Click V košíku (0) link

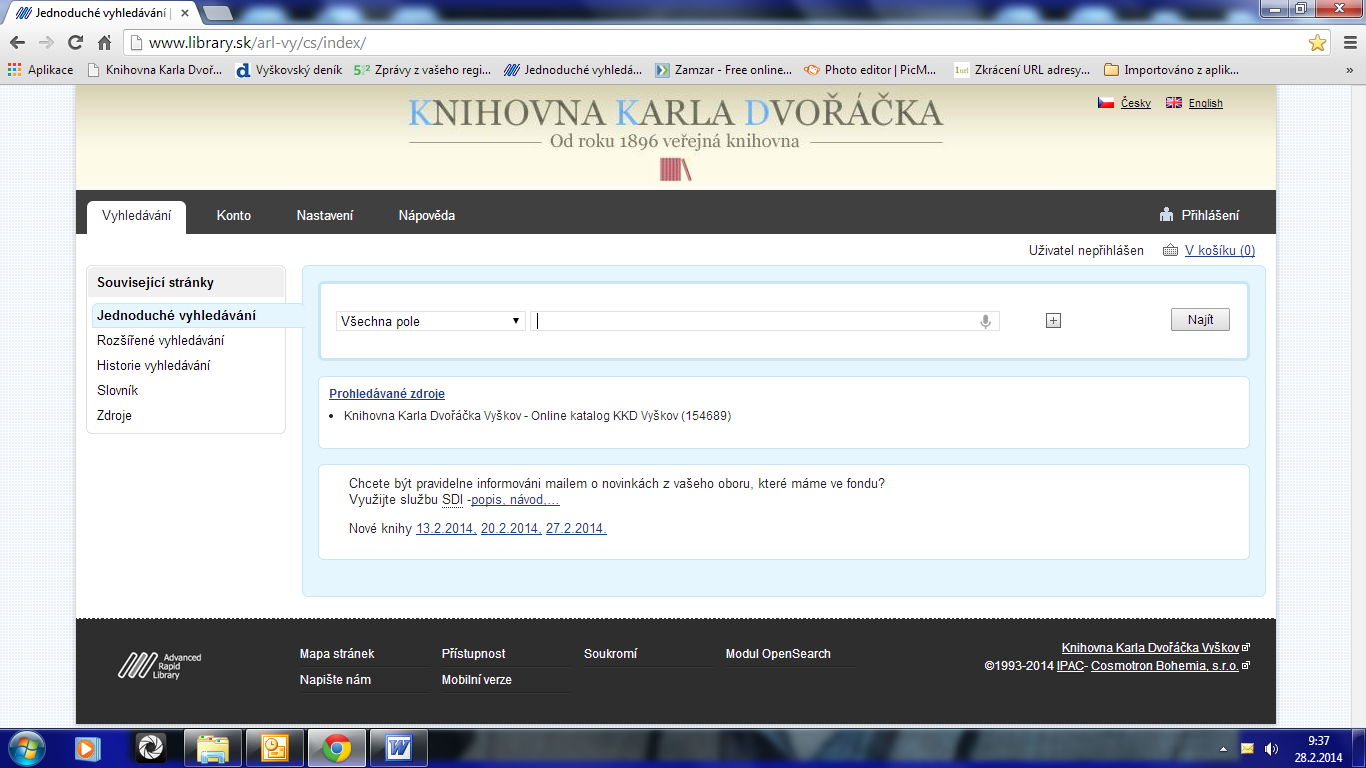(x=1220, y=251)
